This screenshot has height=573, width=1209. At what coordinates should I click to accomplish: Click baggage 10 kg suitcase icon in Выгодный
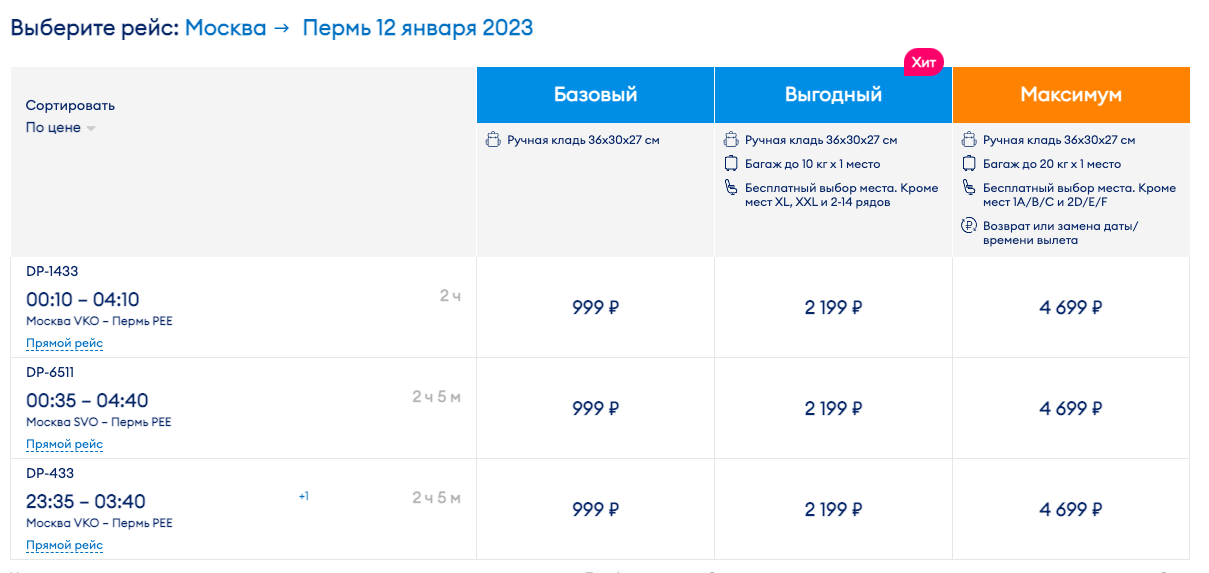730,164
